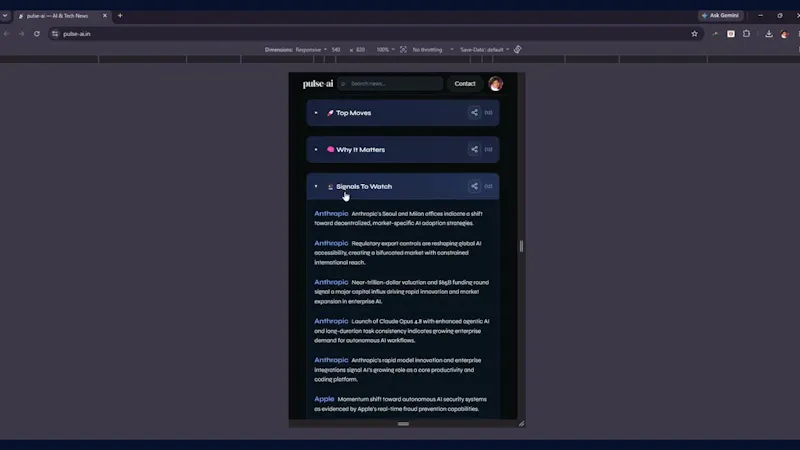Share the Top Moves section
The image size is (800, 450).
(x=474, y=113)
